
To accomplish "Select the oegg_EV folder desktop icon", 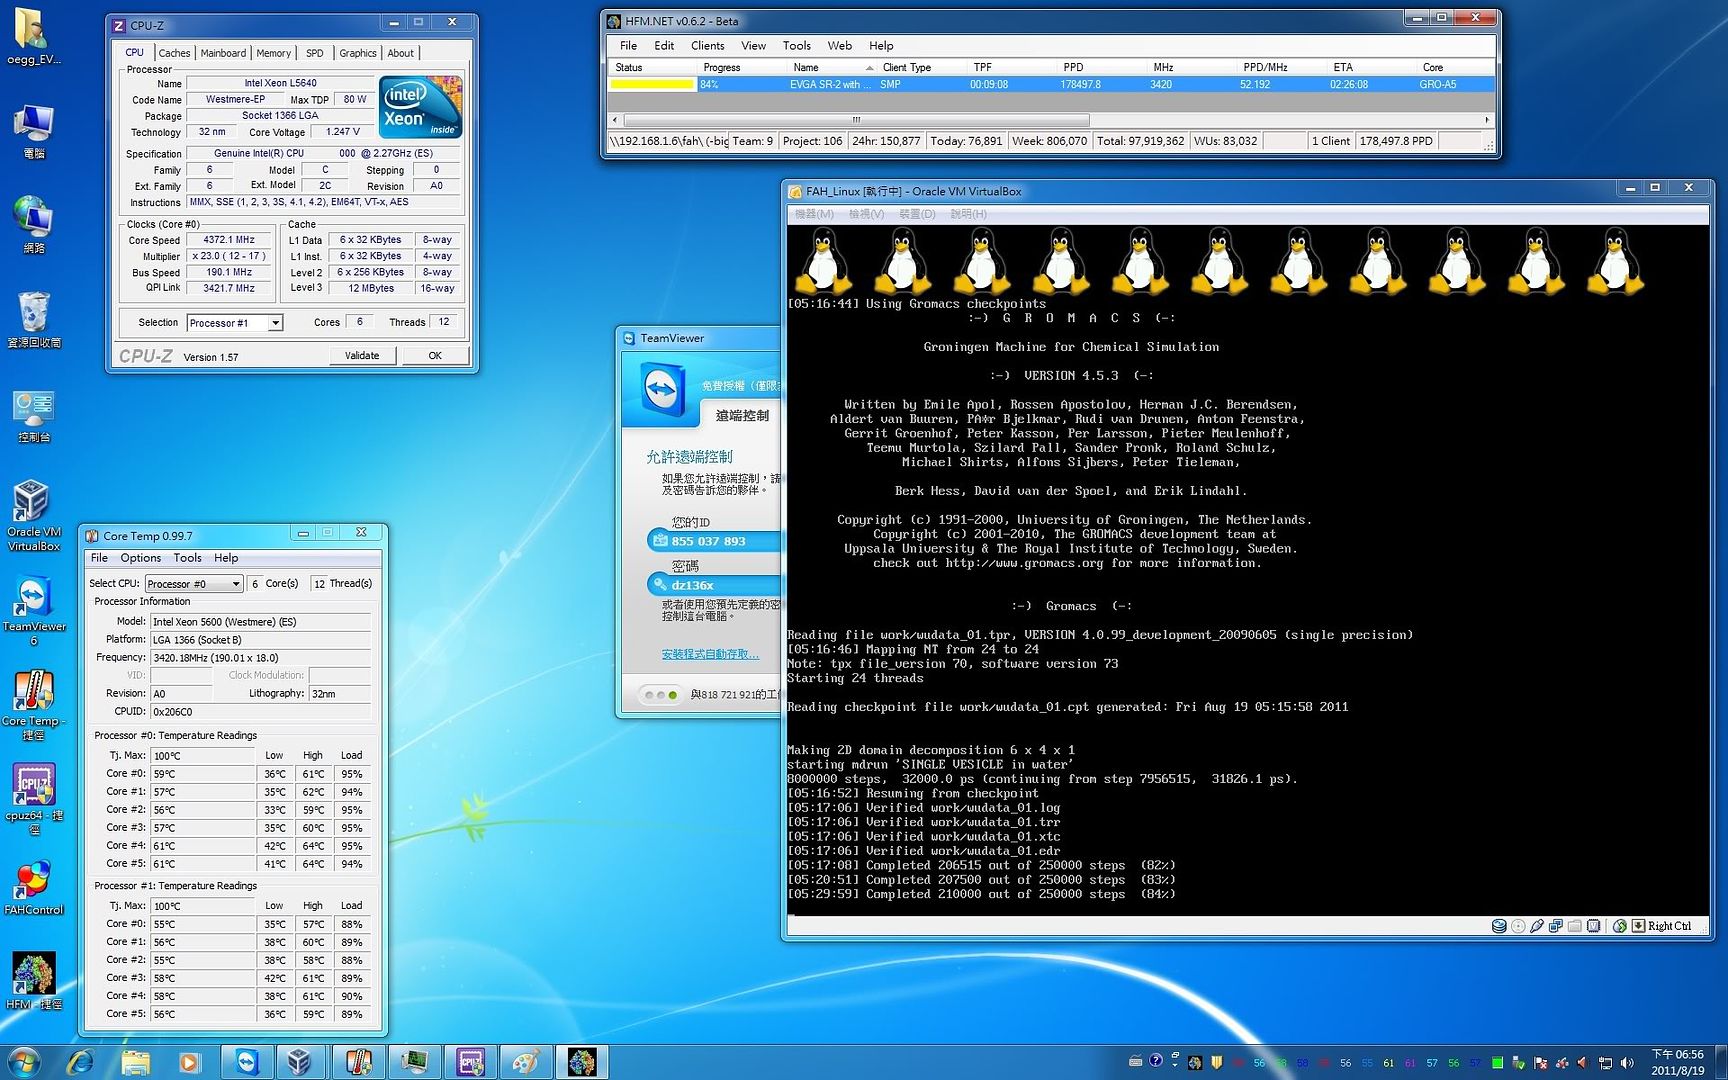I will (33, 37).
